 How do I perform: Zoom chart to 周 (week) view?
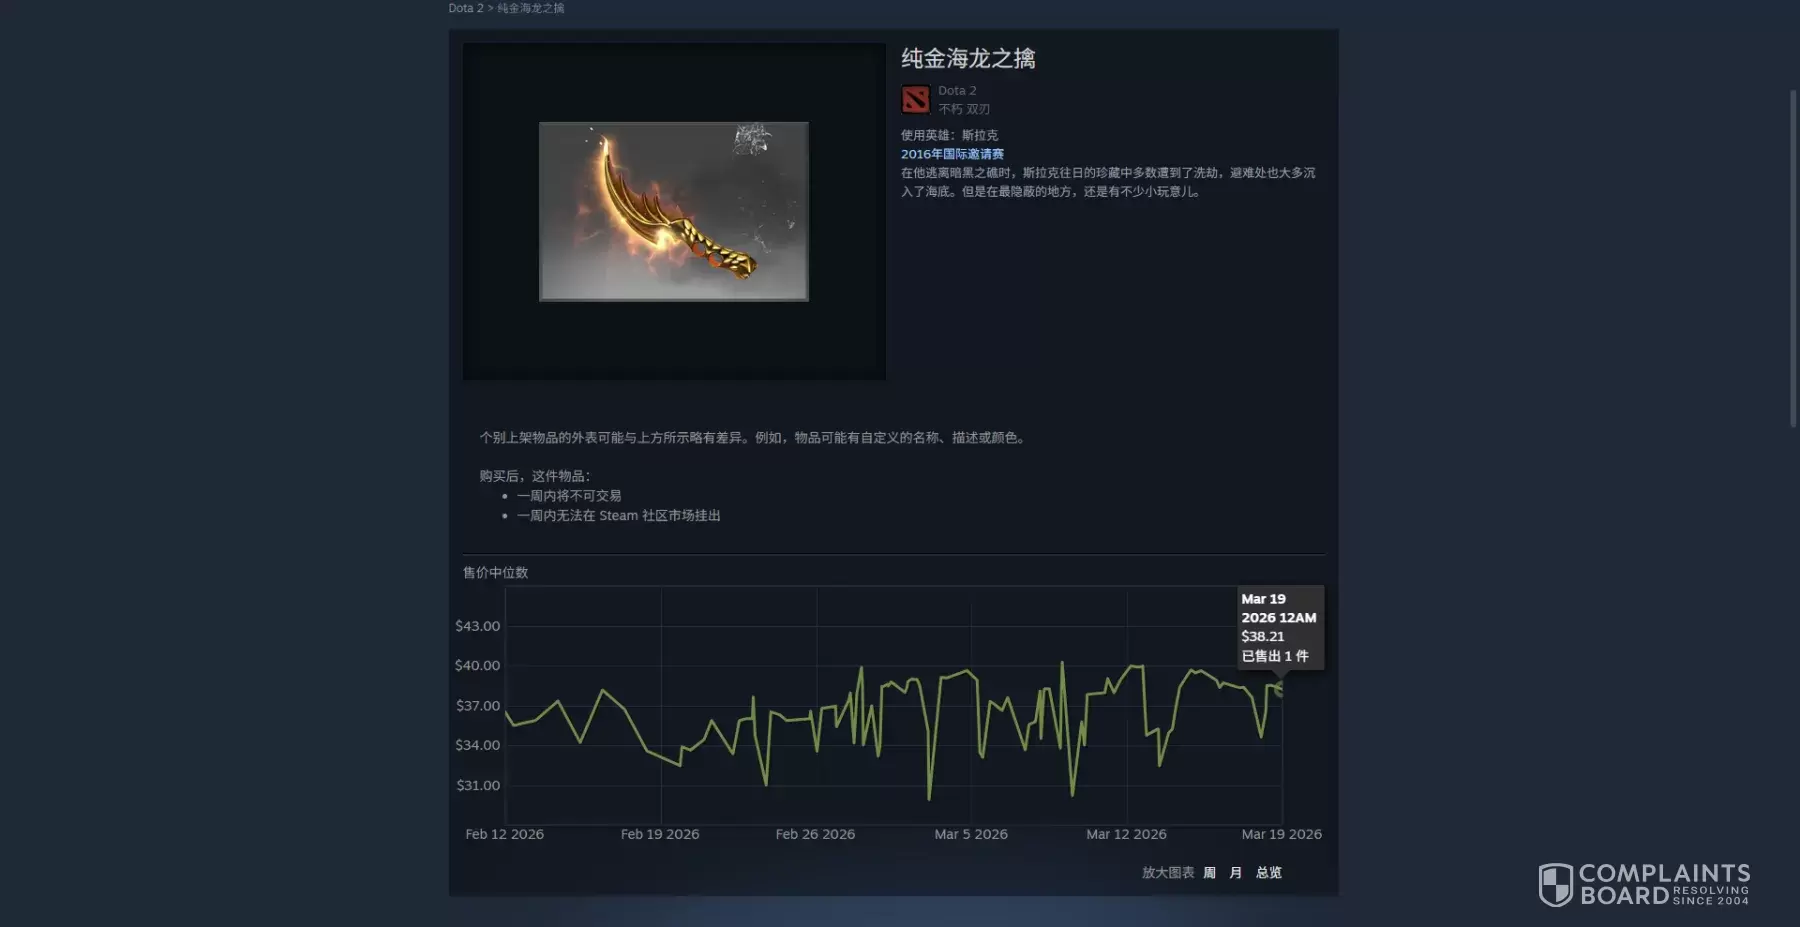coord(1209,873)
